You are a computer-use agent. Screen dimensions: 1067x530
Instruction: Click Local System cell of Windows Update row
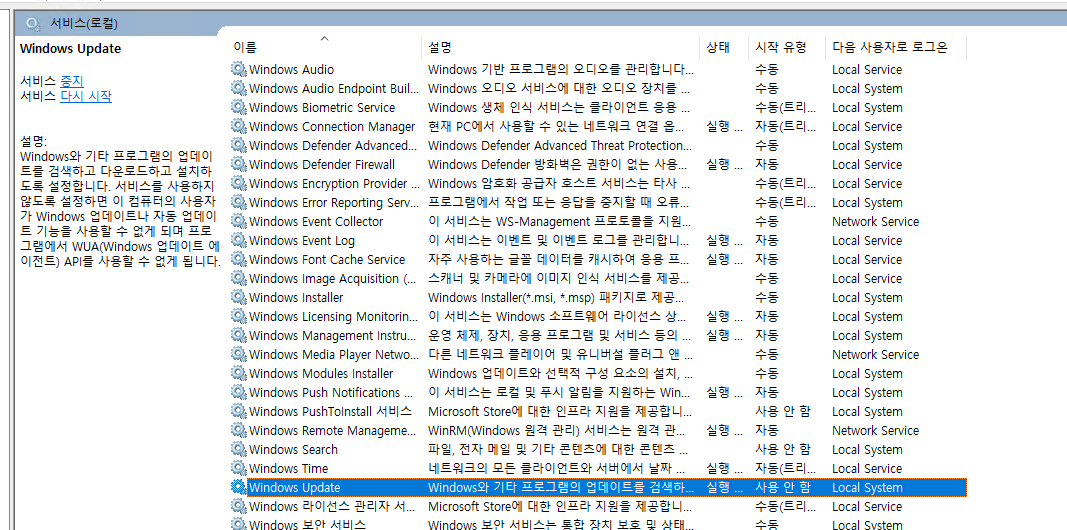point(867,488)
